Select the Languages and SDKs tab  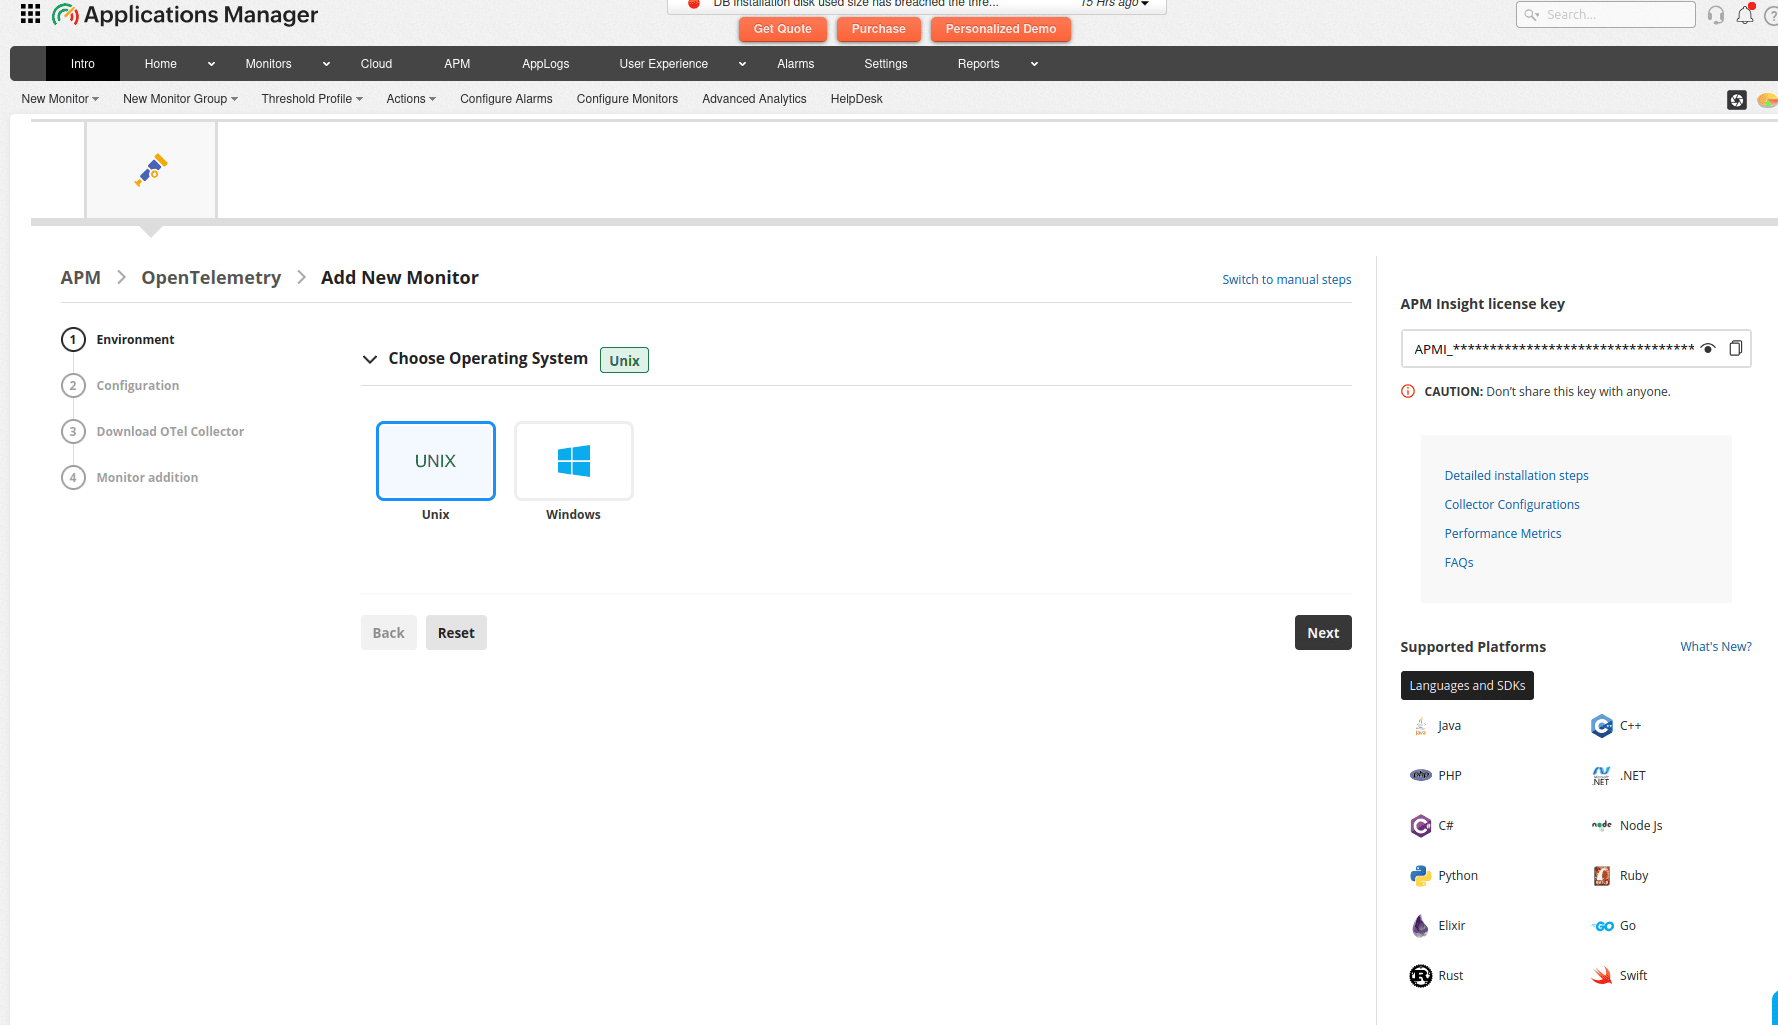(x=1467, y=686)
